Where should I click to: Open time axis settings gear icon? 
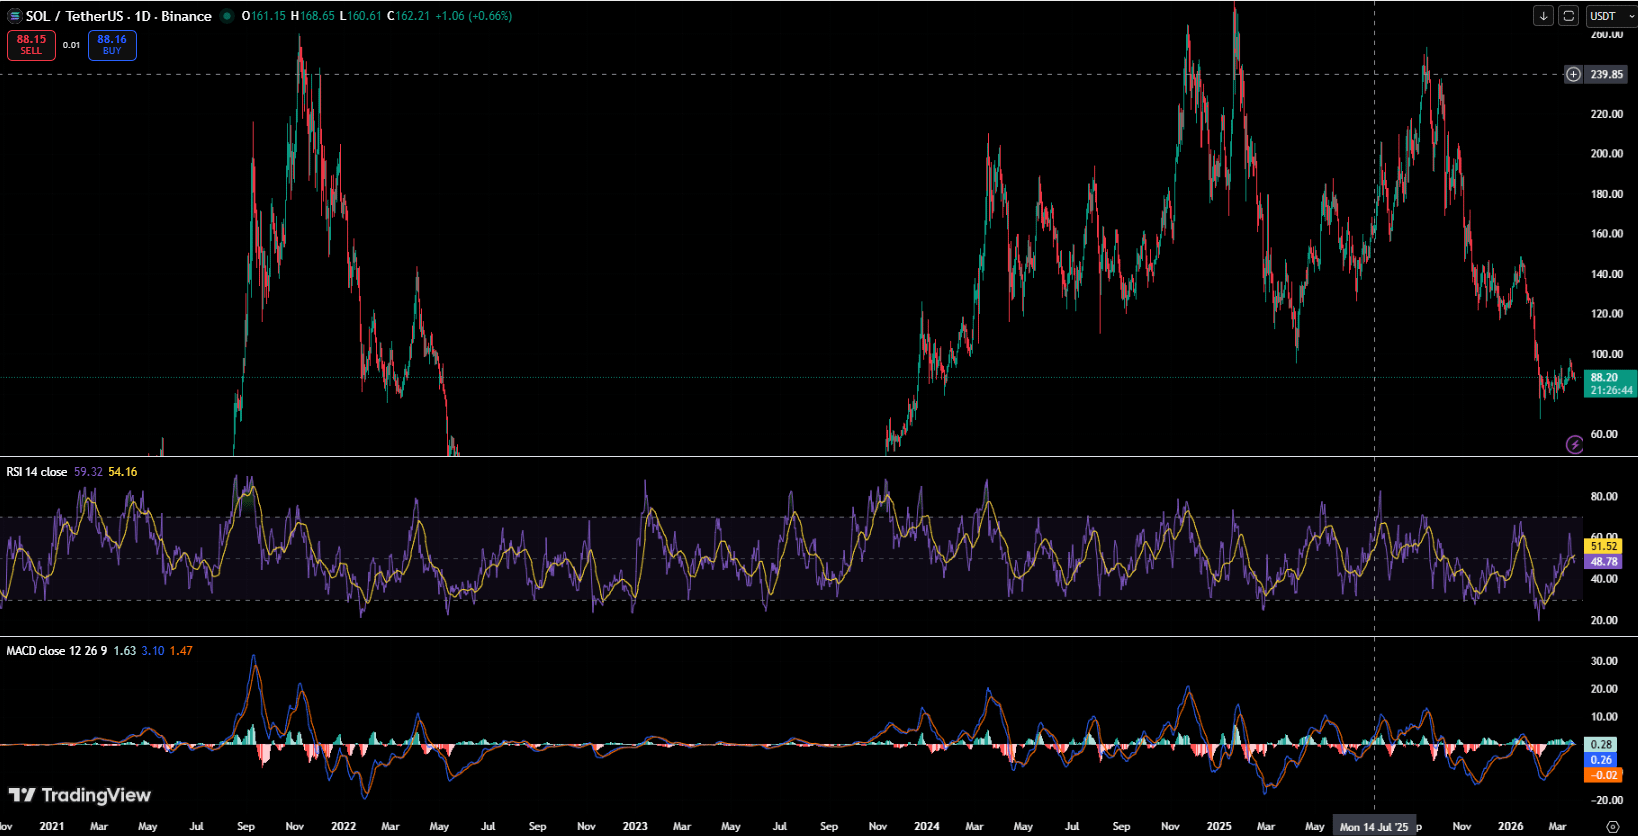click(1612, 827)
